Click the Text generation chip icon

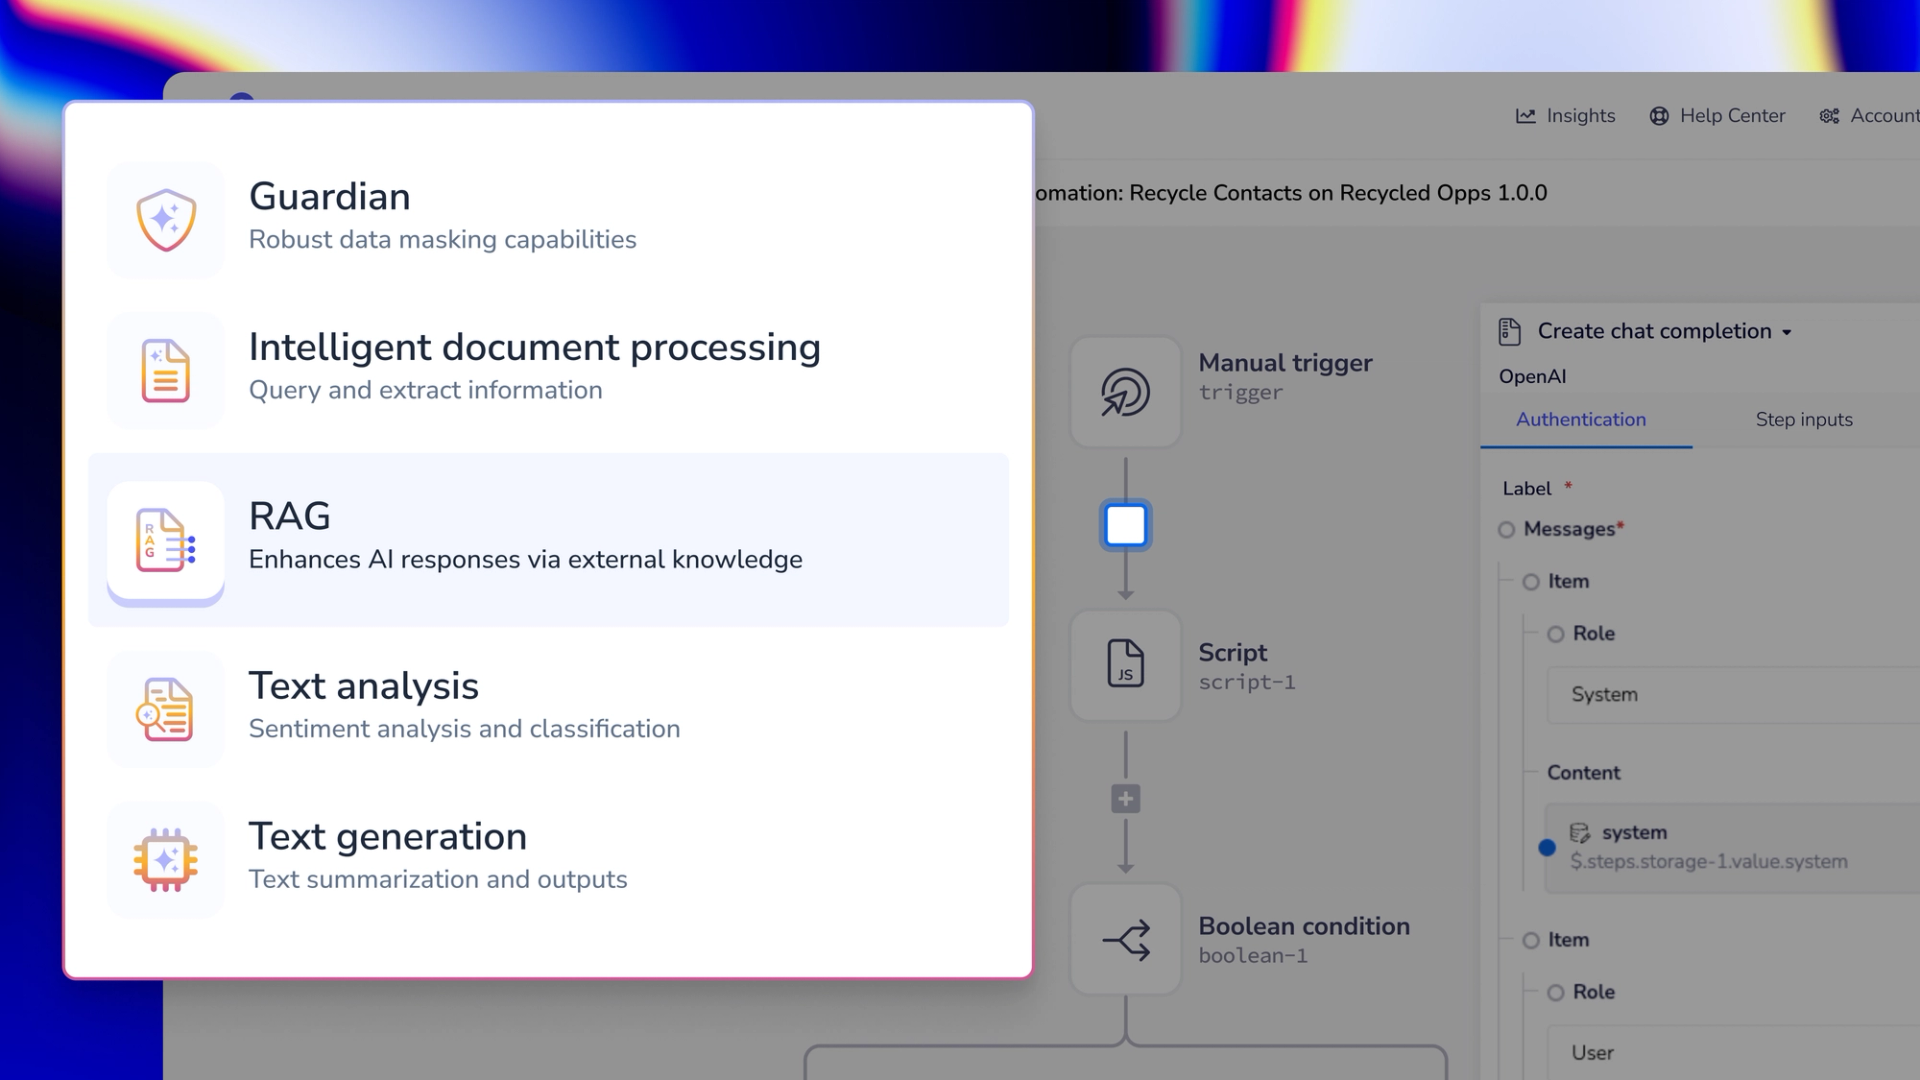tap(166, 860)
